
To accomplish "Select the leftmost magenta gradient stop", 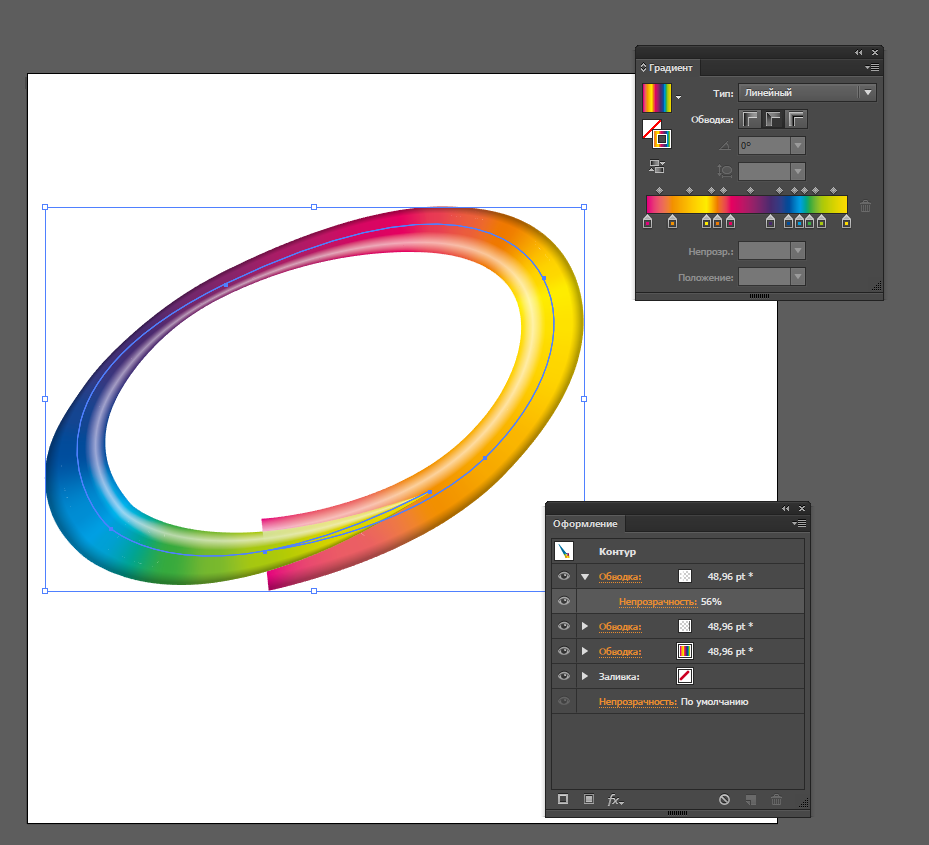I will tap(648, 222).
